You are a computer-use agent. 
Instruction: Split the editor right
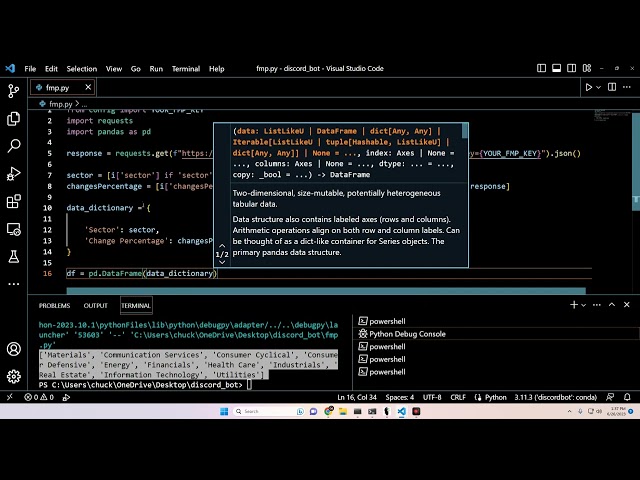click(612, 87)
